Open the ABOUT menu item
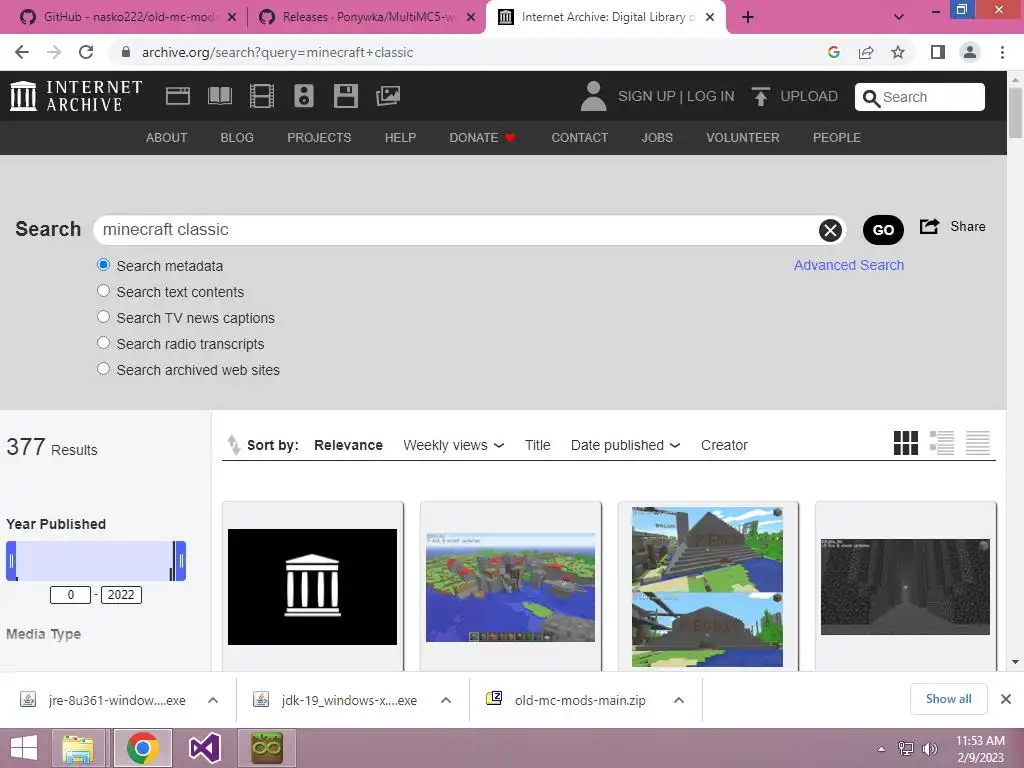Viewport: 1024px width, 768px height. [167, 138]
